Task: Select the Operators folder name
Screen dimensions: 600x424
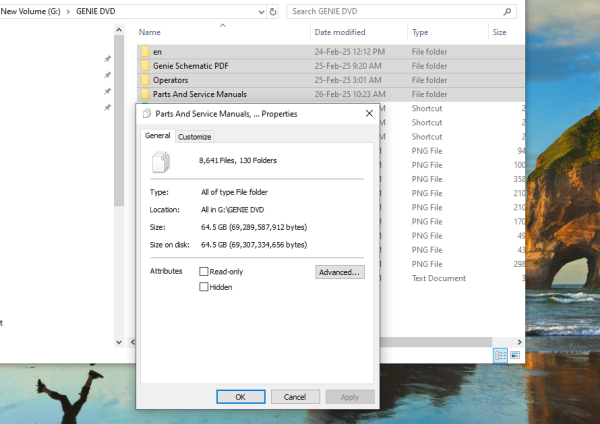Action: [x=171, y=80]
